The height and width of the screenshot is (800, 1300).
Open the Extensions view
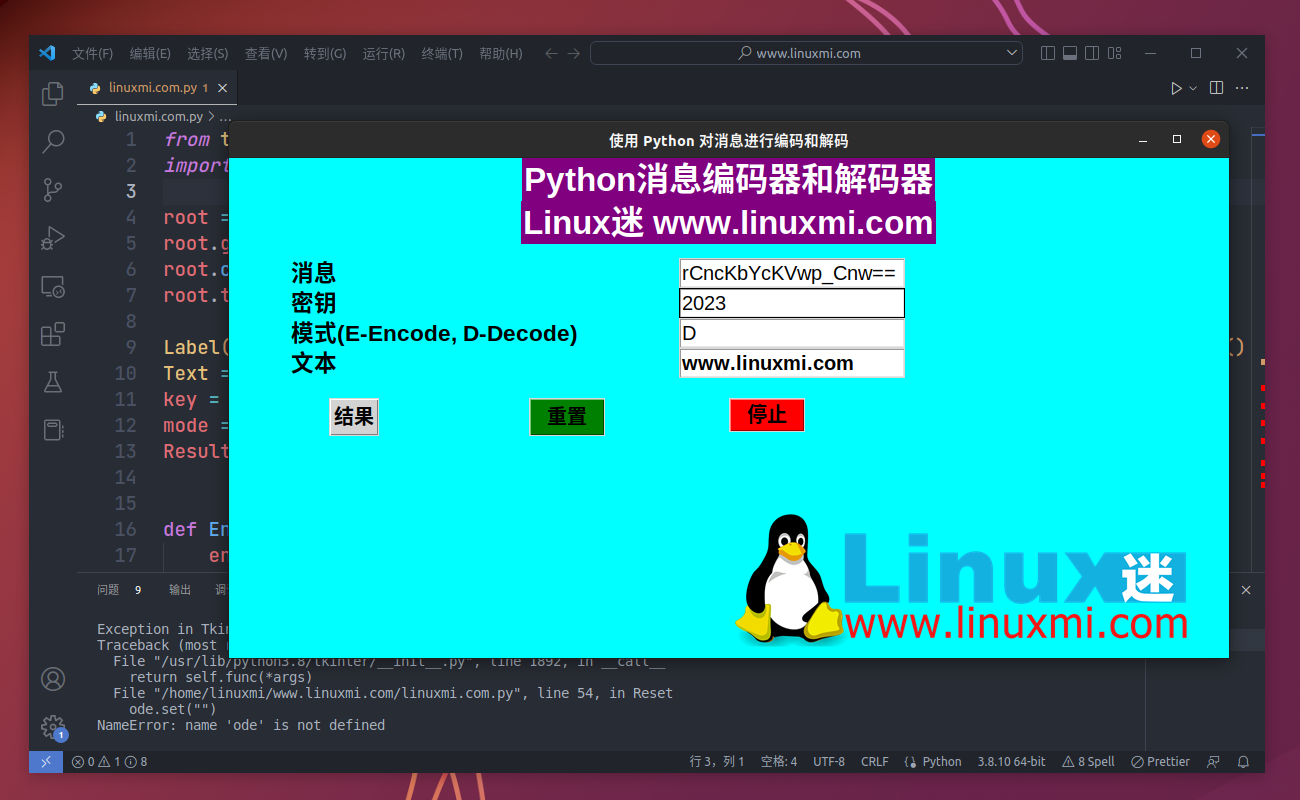pos(53,334)
